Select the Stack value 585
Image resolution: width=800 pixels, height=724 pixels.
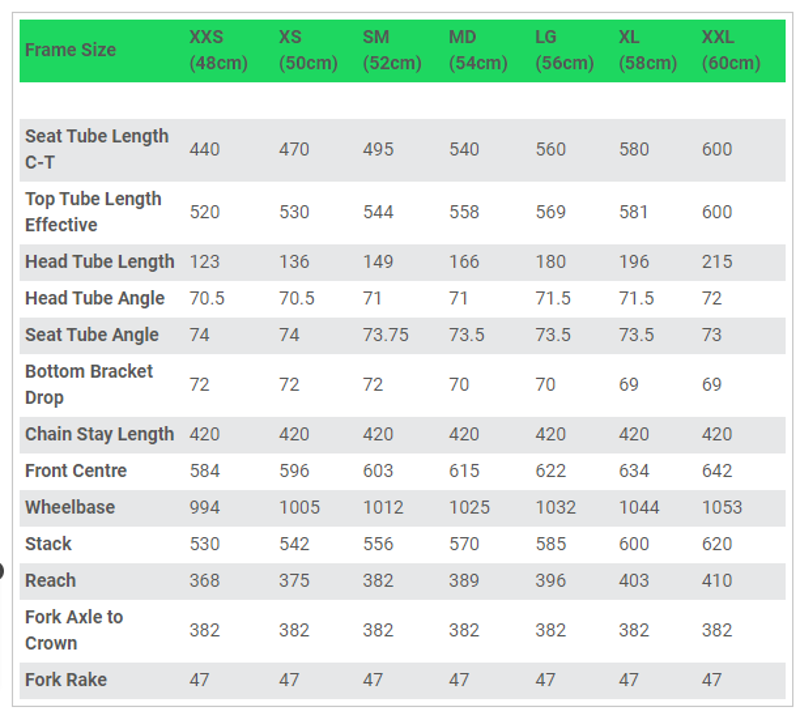pos(550,544)
